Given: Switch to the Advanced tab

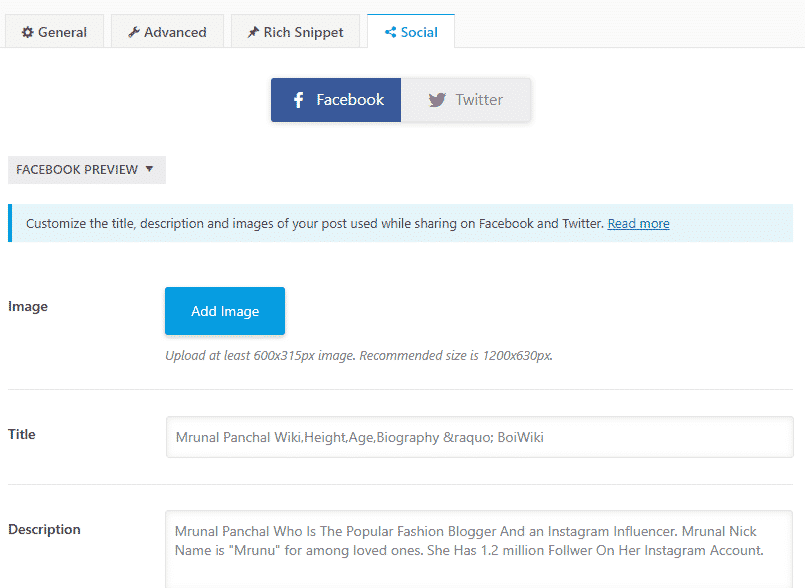Looking at the screenshot, I should (167, 32).
